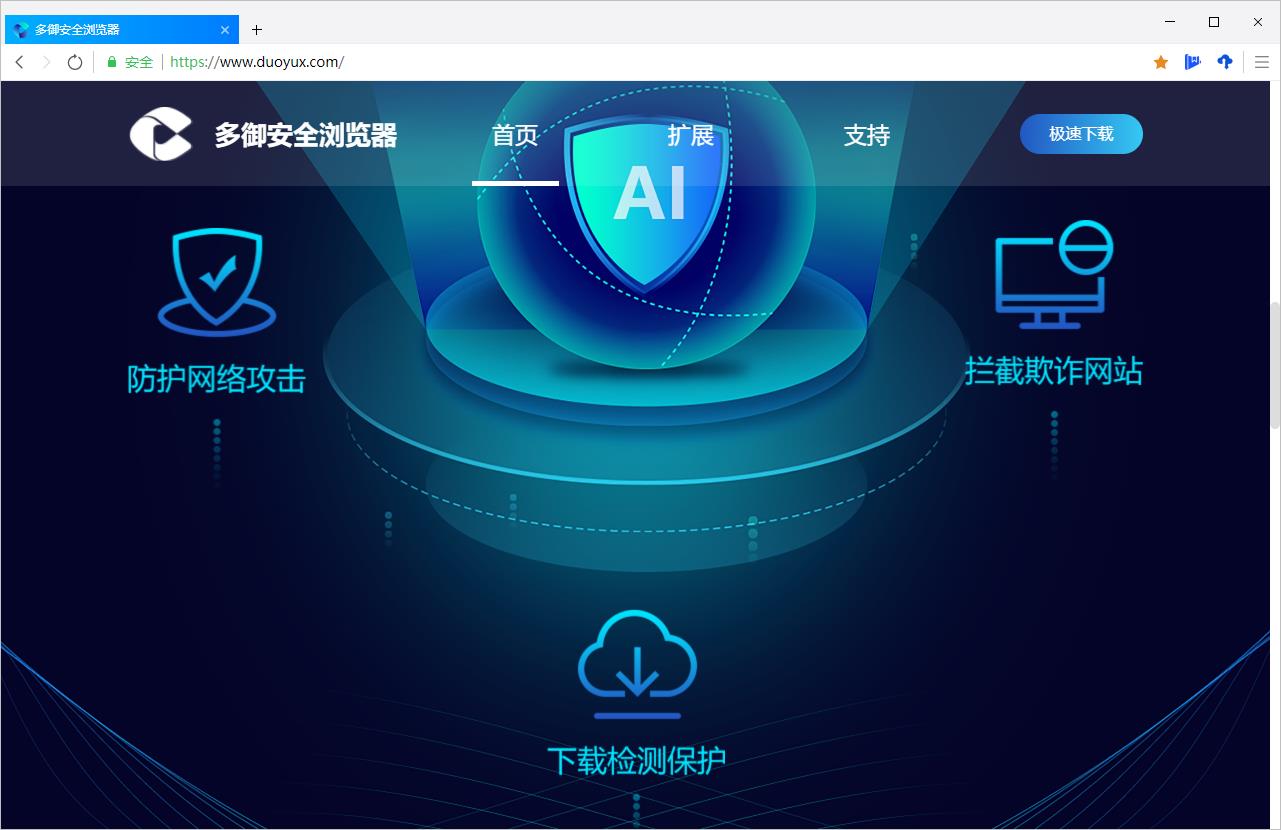Bookmark this page using the star icon
Viewport: 1281px width, 830px height.
(x=1160, y=61)
